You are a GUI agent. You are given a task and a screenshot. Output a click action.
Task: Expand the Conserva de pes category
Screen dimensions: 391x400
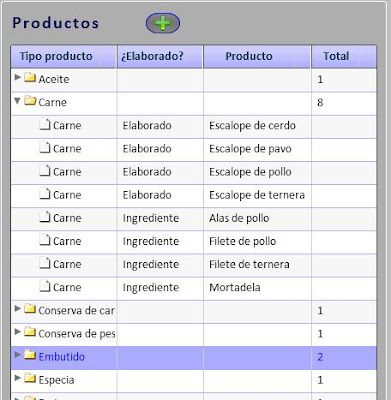coord(18,332)
